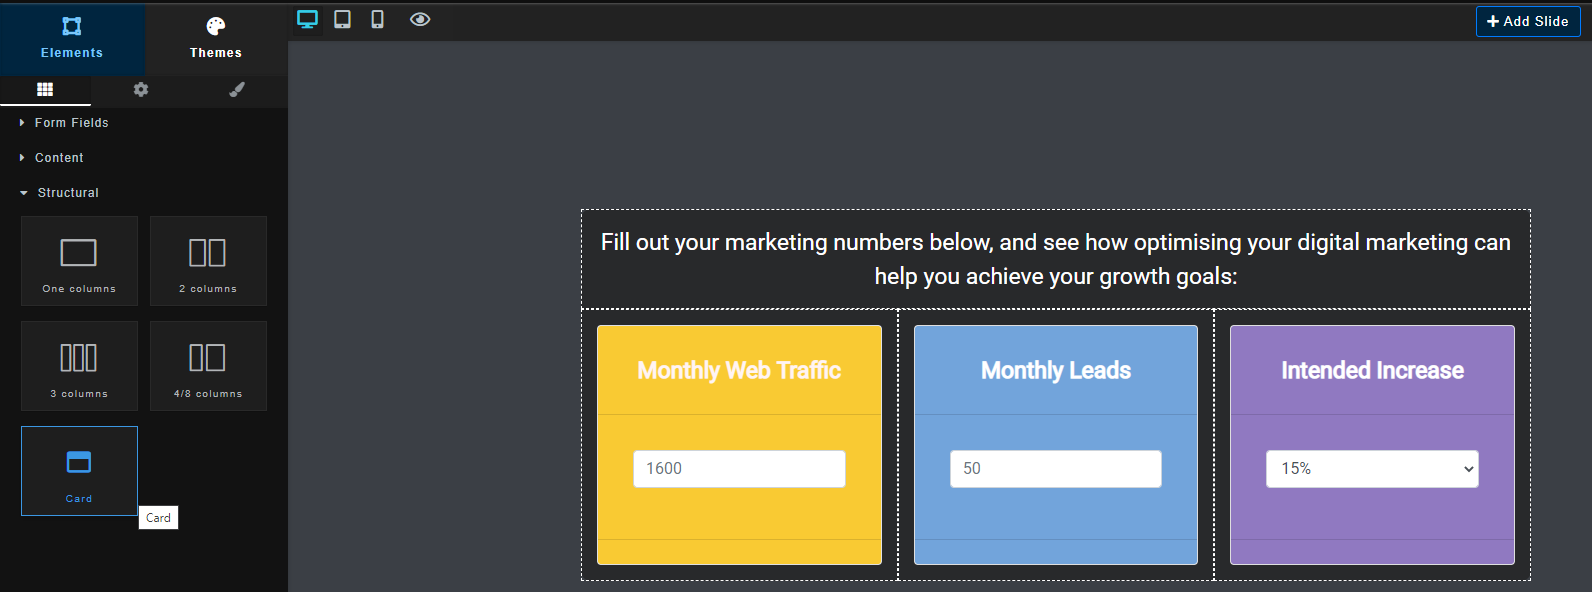Screen dimensions: 1592x592
Task: Open the Intended Increase 15% dropdown
Action: pyautogui.click(x=1372, y=469)
